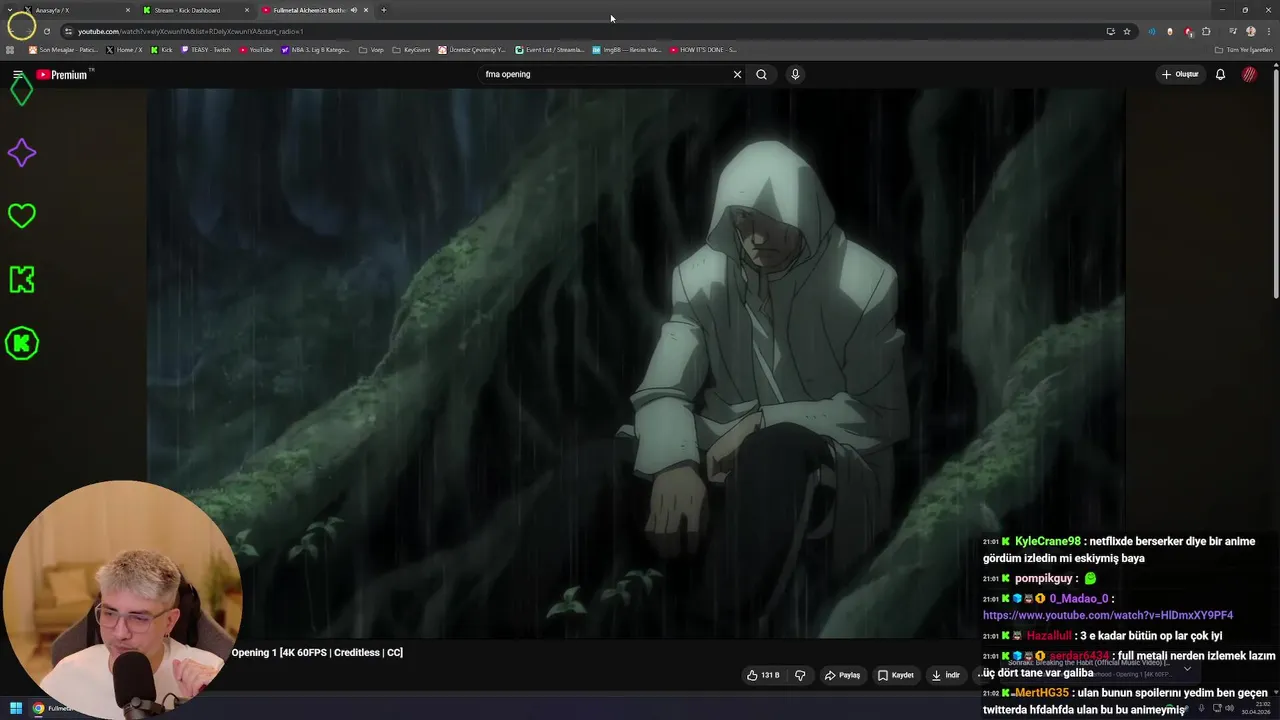Open the YouTube hamburger guide menu
This screenshot has height=720, width=1280.
pos(18,75)
